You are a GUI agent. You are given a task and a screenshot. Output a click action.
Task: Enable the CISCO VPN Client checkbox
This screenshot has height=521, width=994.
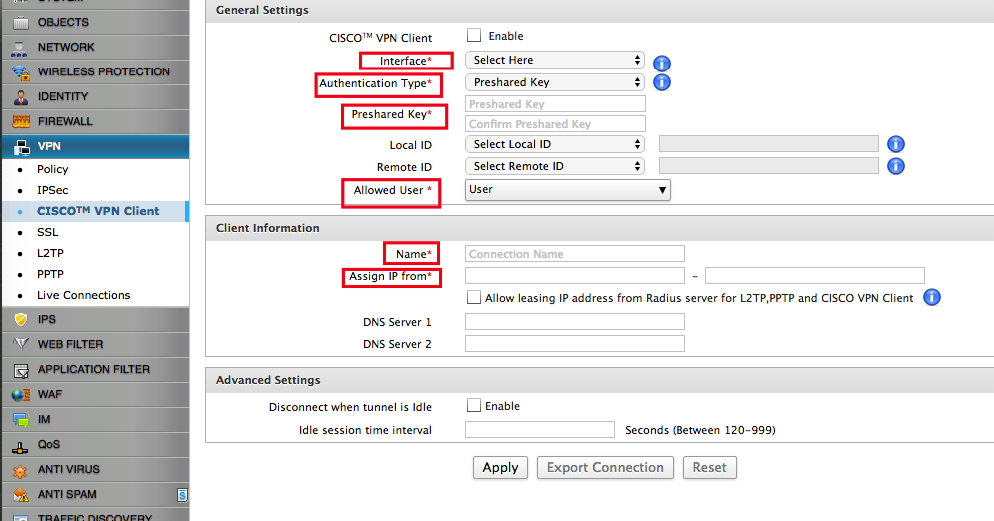(x=475, y=36)
